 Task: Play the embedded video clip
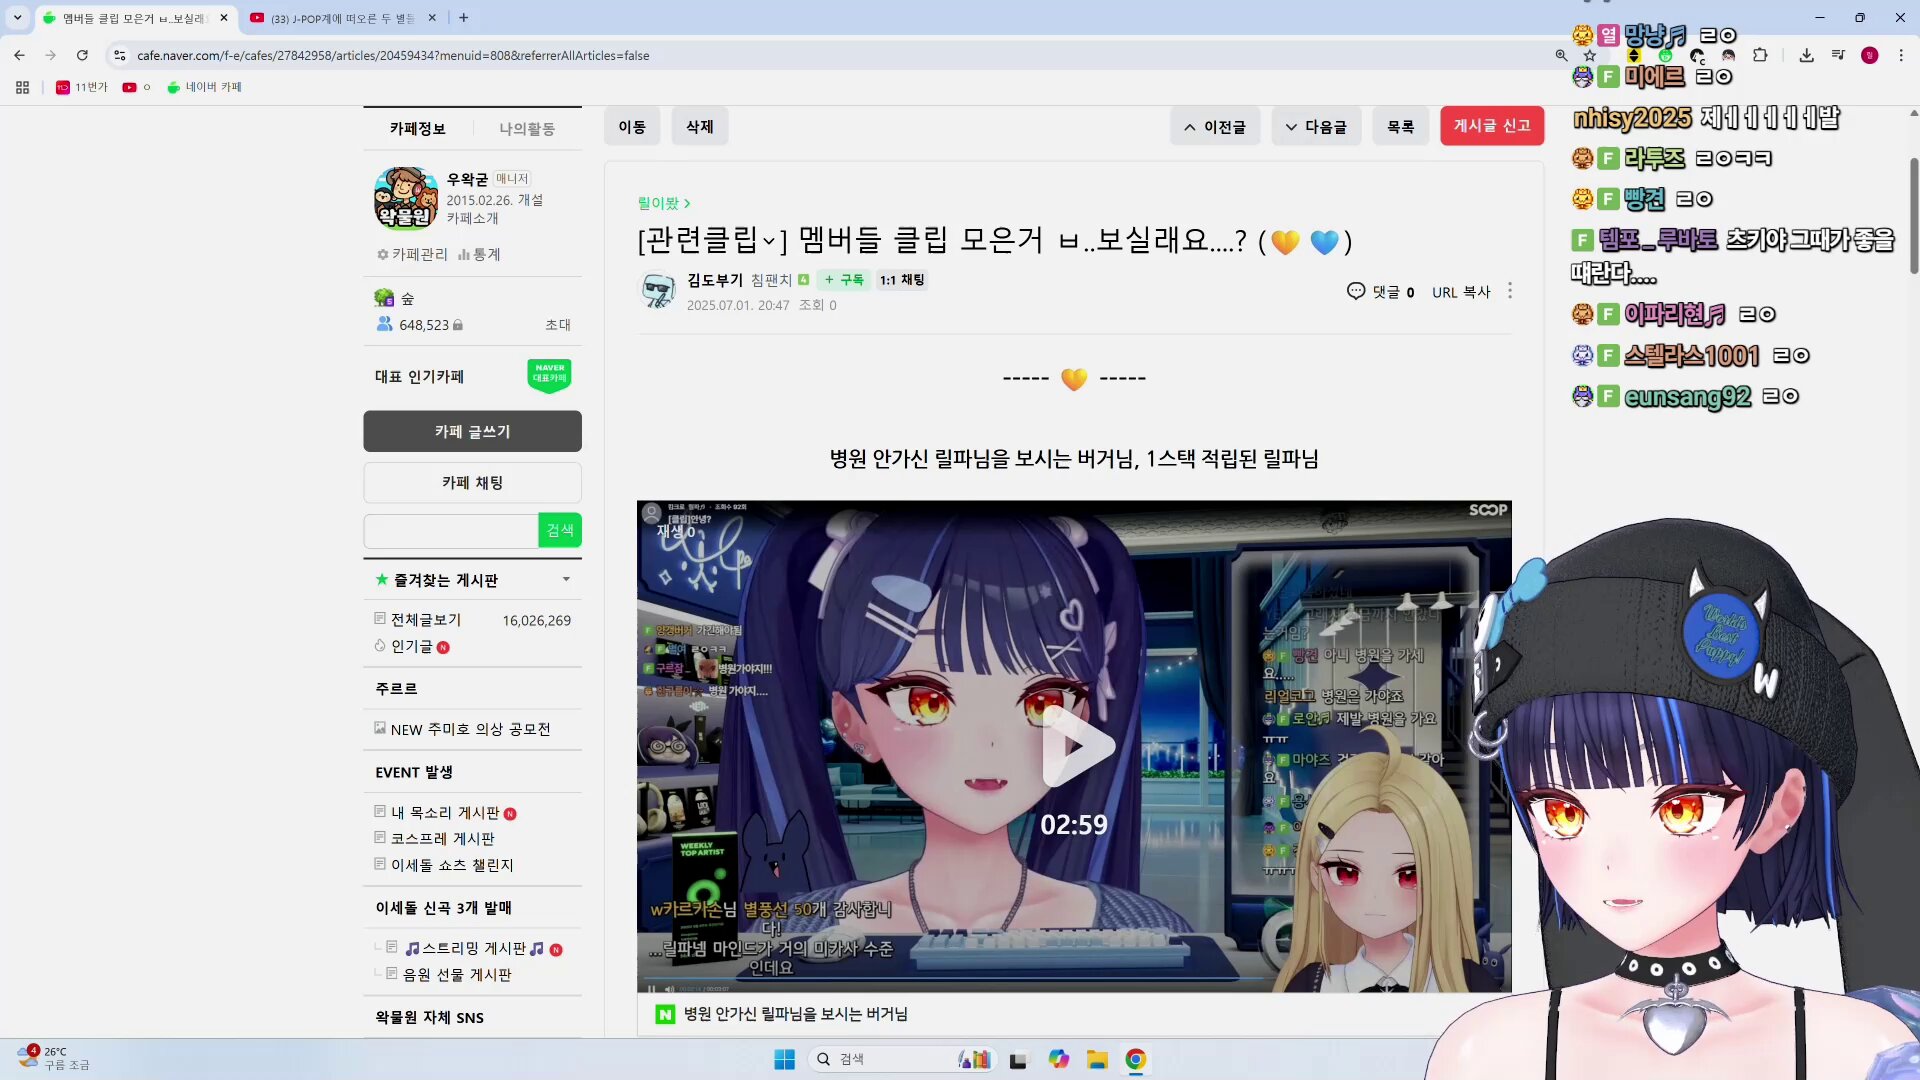click(1074, 746)
